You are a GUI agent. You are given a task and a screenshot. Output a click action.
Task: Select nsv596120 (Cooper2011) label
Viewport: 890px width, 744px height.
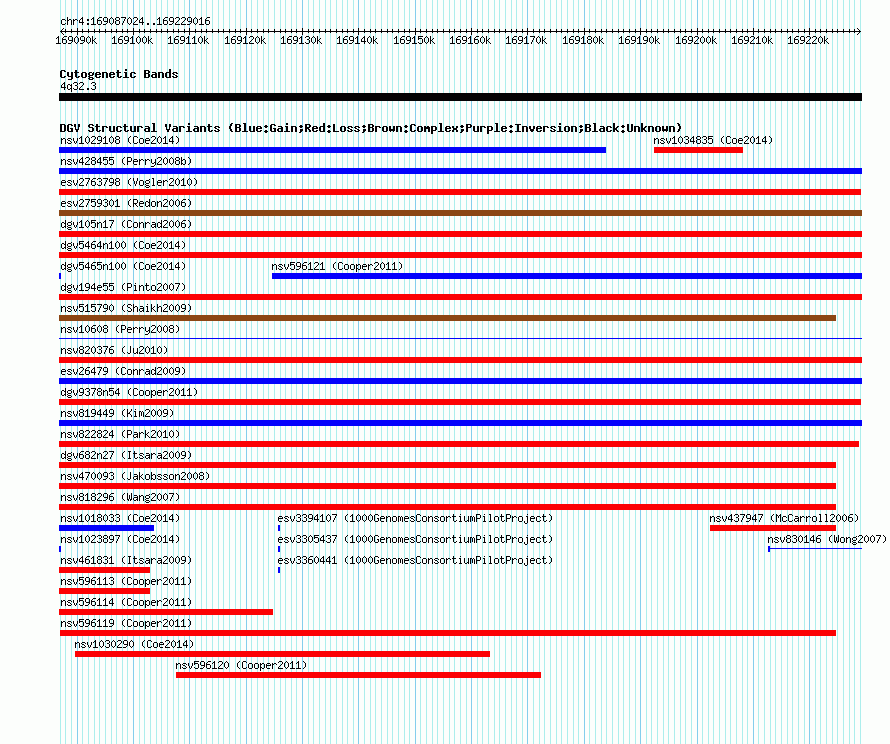coord(241,665)
